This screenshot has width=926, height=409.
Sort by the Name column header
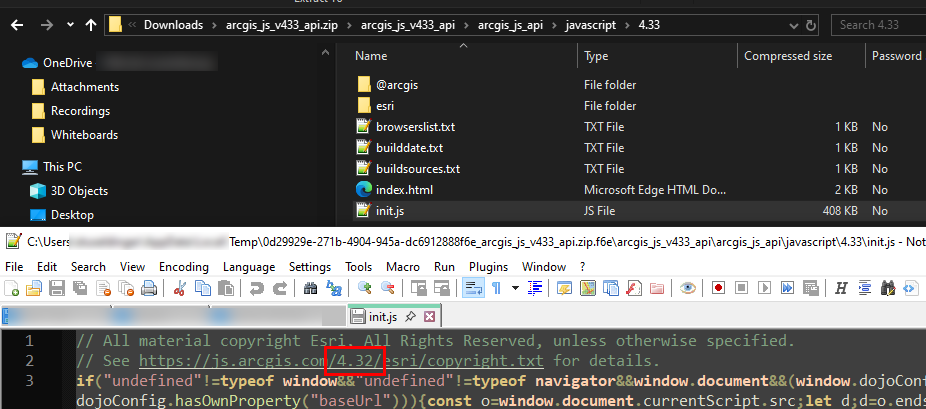tap(371, 56)
